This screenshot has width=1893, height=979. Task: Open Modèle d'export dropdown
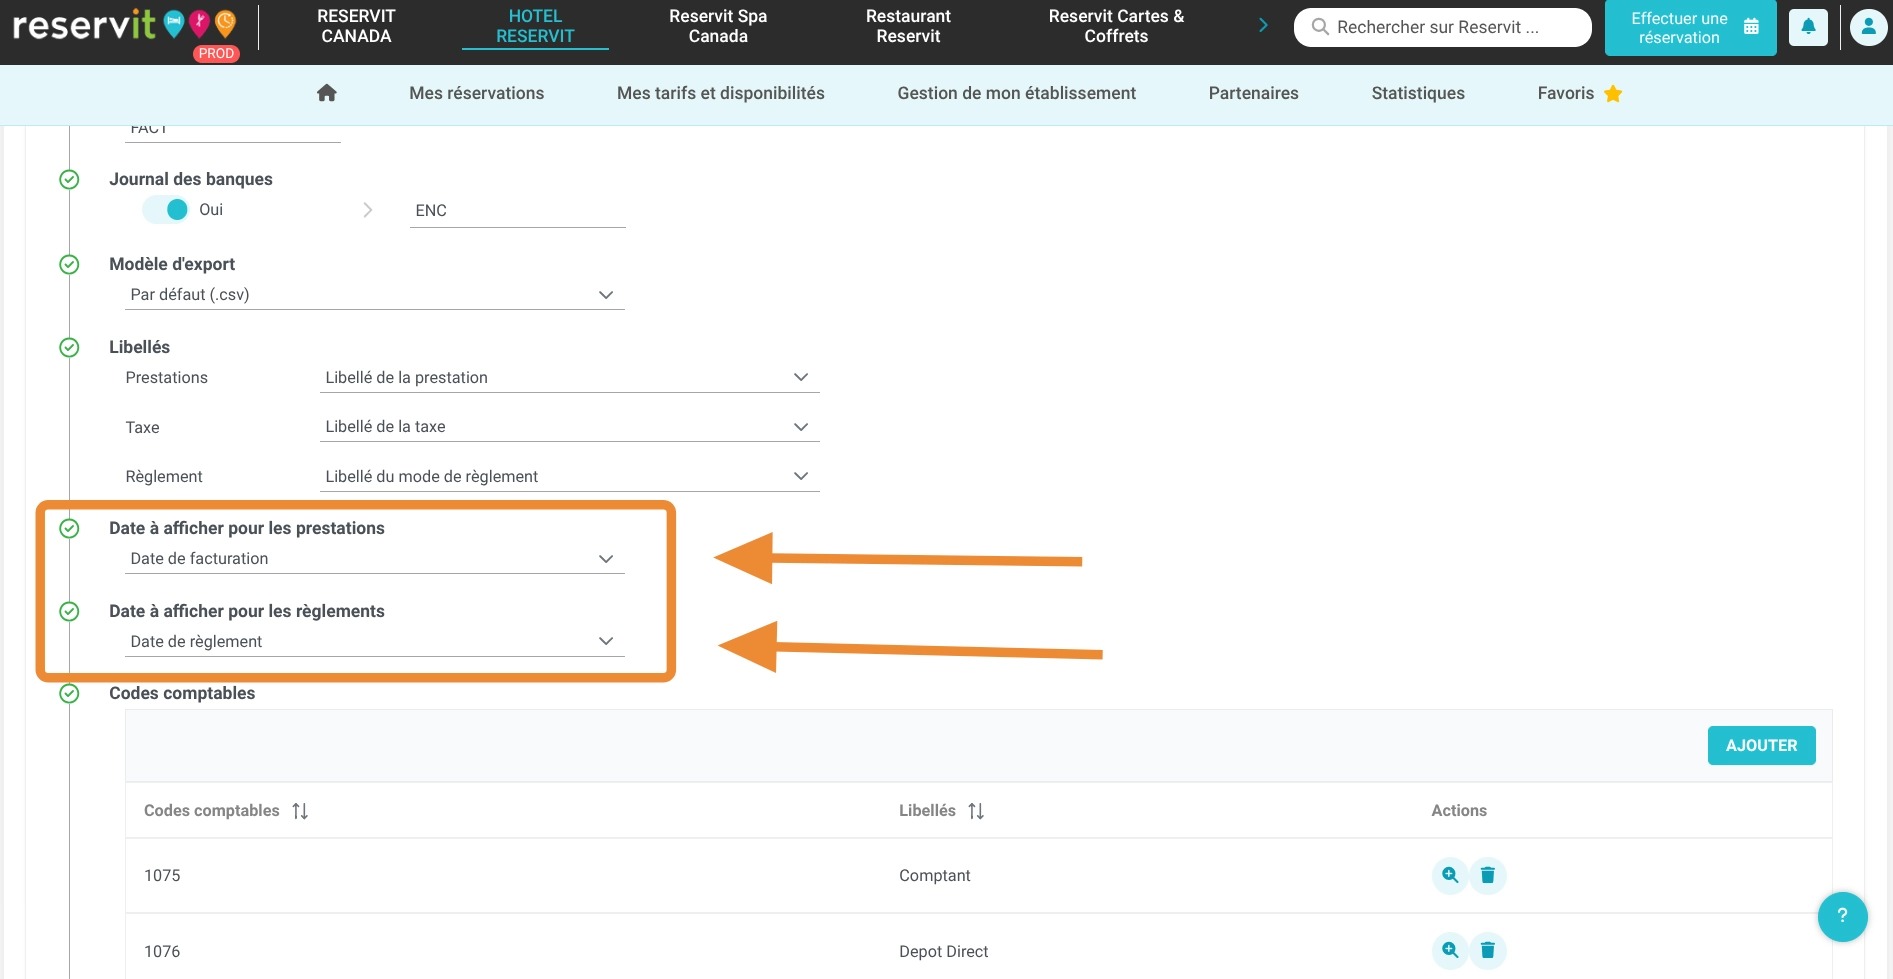(375, 295)
